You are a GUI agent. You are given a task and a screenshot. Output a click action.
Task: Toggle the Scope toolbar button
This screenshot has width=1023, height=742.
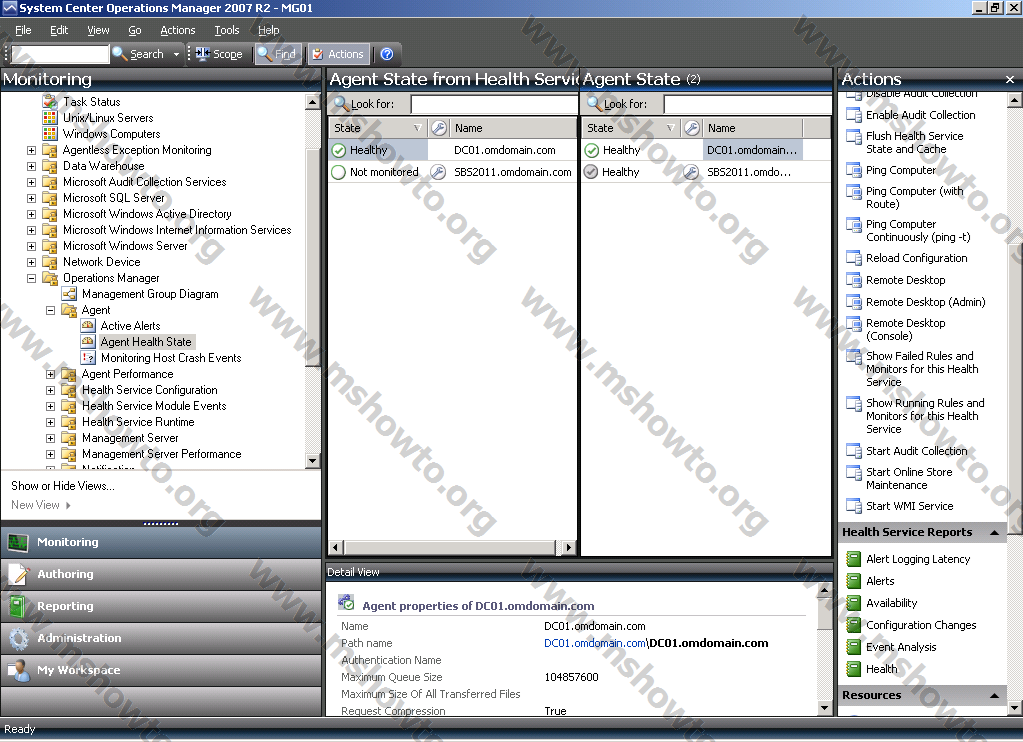(x=219, y=54)
